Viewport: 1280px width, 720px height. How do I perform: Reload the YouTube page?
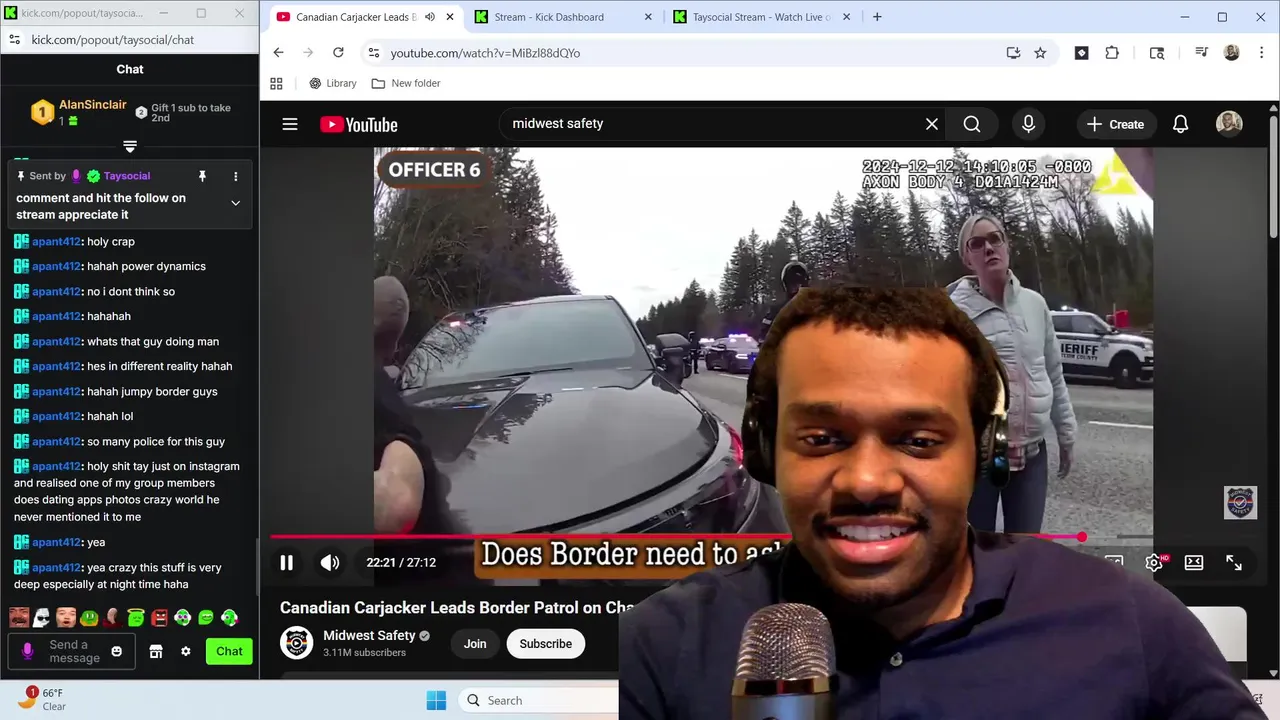coord(338,53)
